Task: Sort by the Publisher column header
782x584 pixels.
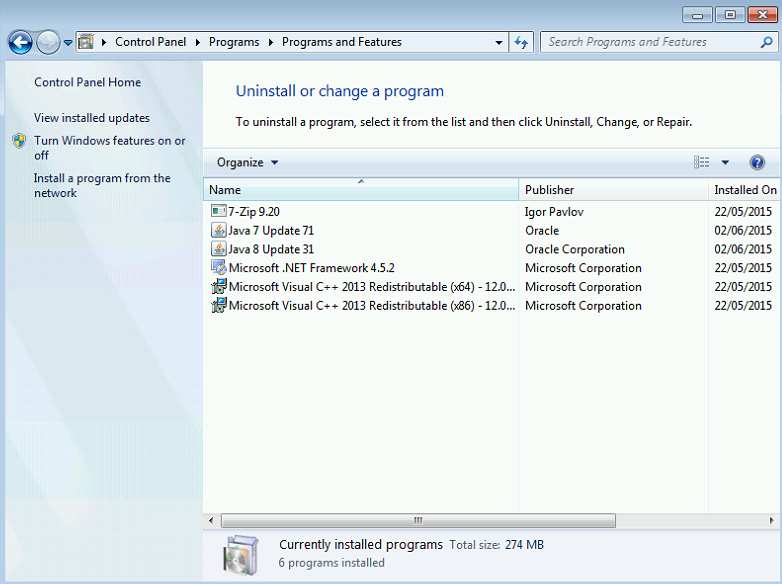Action: (613, 190)
